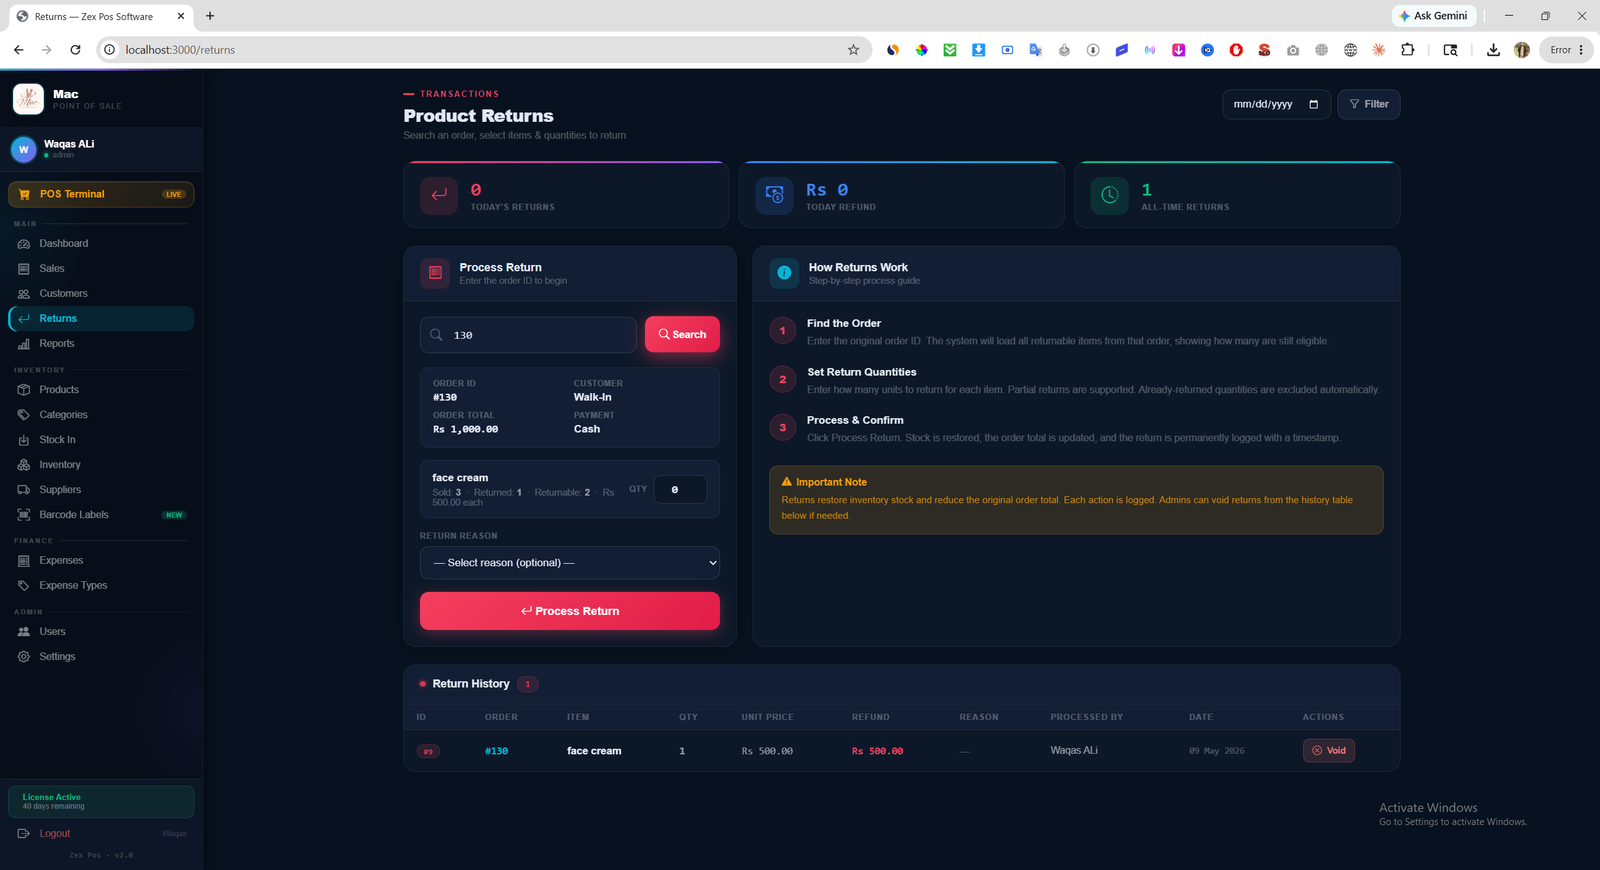Click the All-Time Returns clock icon
Screen dimensions: 1600x870
tap(1110, 195)
